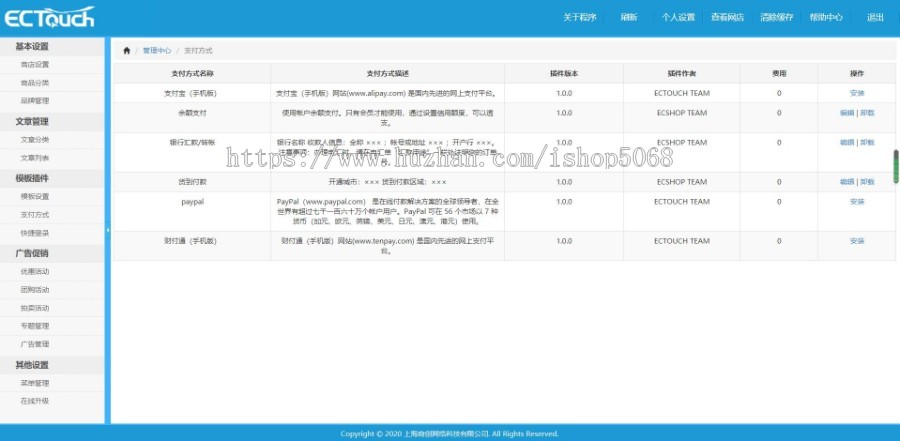Image resolution: width=900 pixels, height=441 pixels.
Task: Click the 支付方式名称 column header
Action: point(192,74)
